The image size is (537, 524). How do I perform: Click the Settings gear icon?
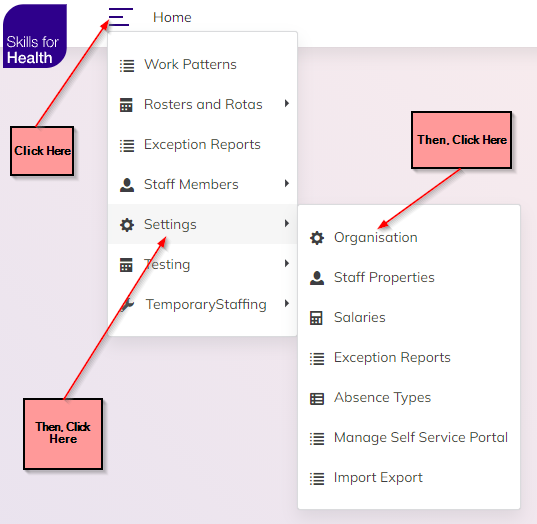click(x=127, y=225)
